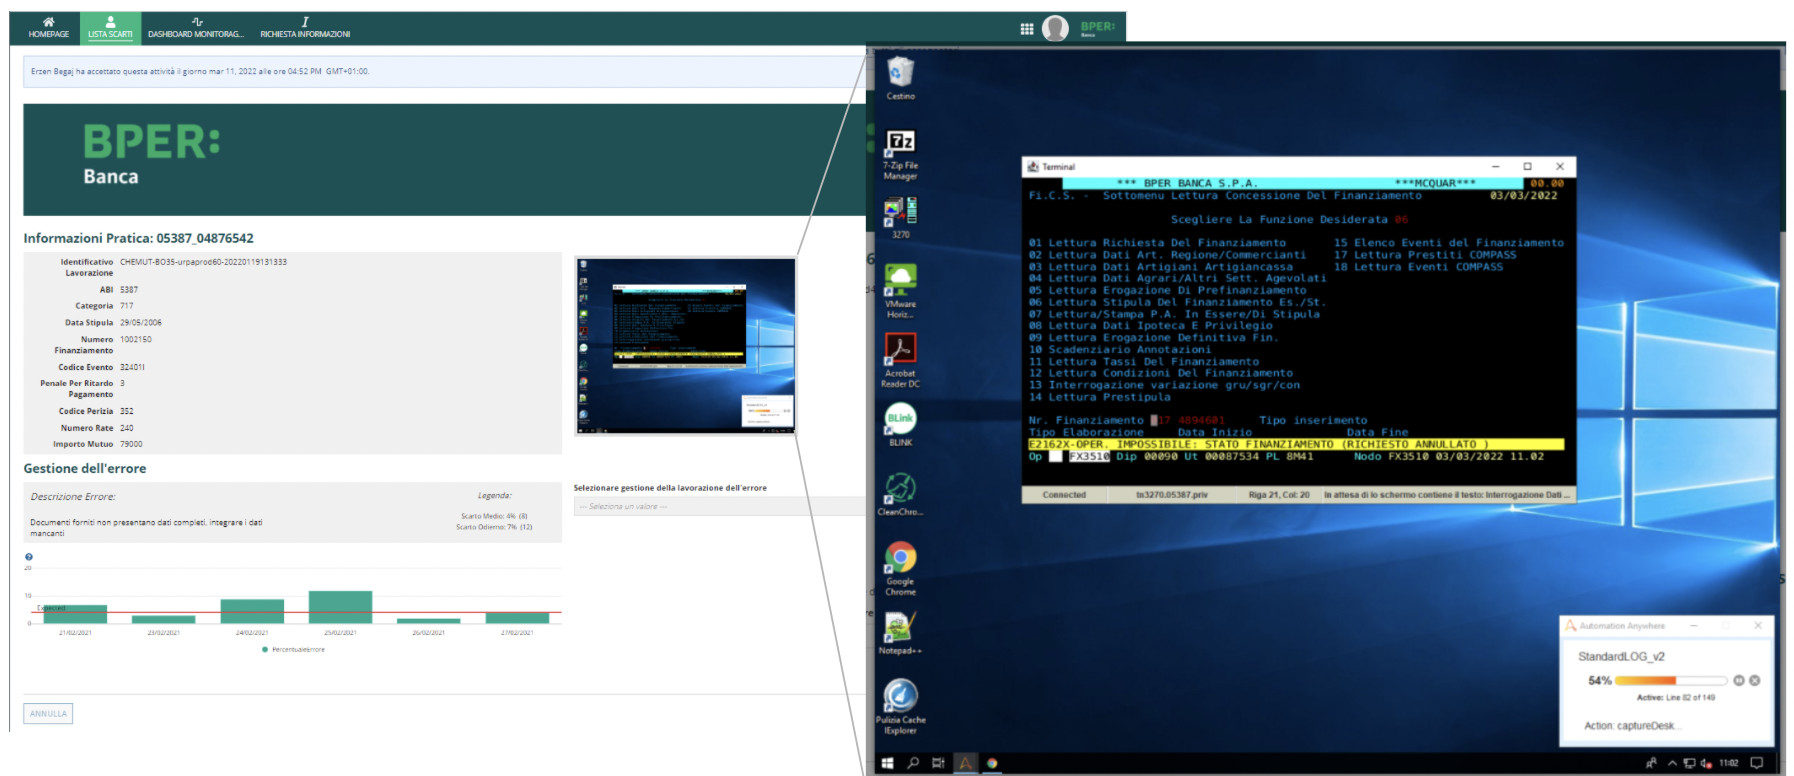This screenshot has height=776, width=1794.
Task: Open the CleanChro... desktop icon
Action: pos(900,494)
